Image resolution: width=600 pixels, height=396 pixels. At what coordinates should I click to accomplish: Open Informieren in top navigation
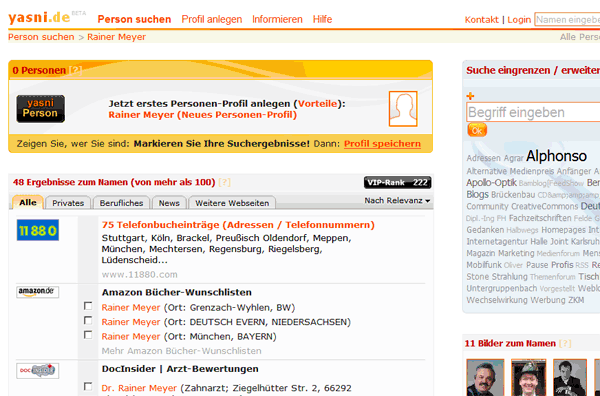[x=277, y=19]
